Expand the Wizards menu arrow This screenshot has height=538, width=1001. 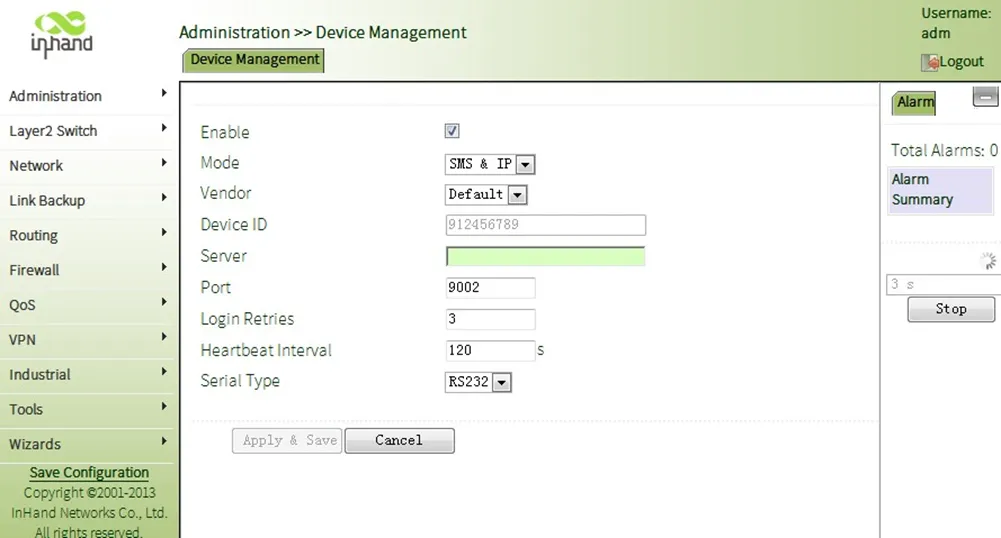click(164, 441)
